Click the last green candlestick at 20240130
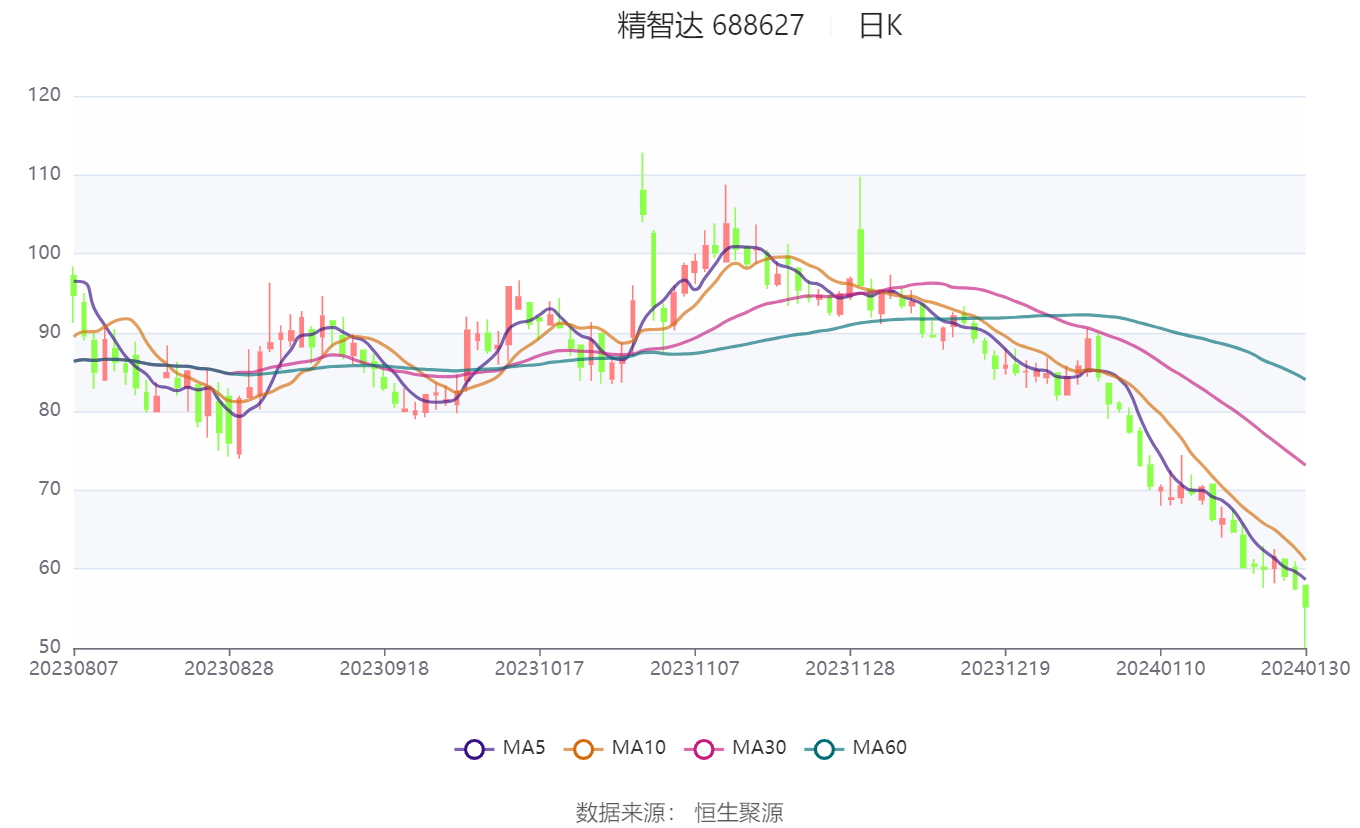1360x828 pixels. [1305, 615]
